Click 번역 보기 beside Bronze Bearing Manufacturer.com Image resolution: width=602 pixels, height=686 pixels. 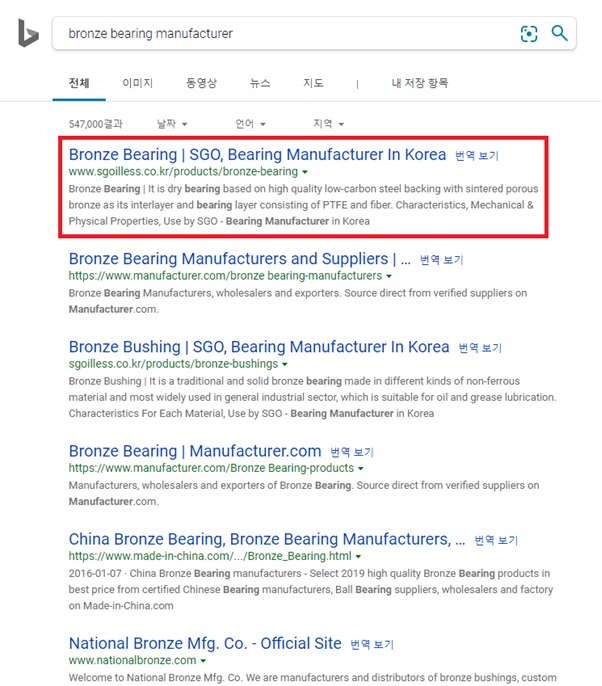pos(352,452)
